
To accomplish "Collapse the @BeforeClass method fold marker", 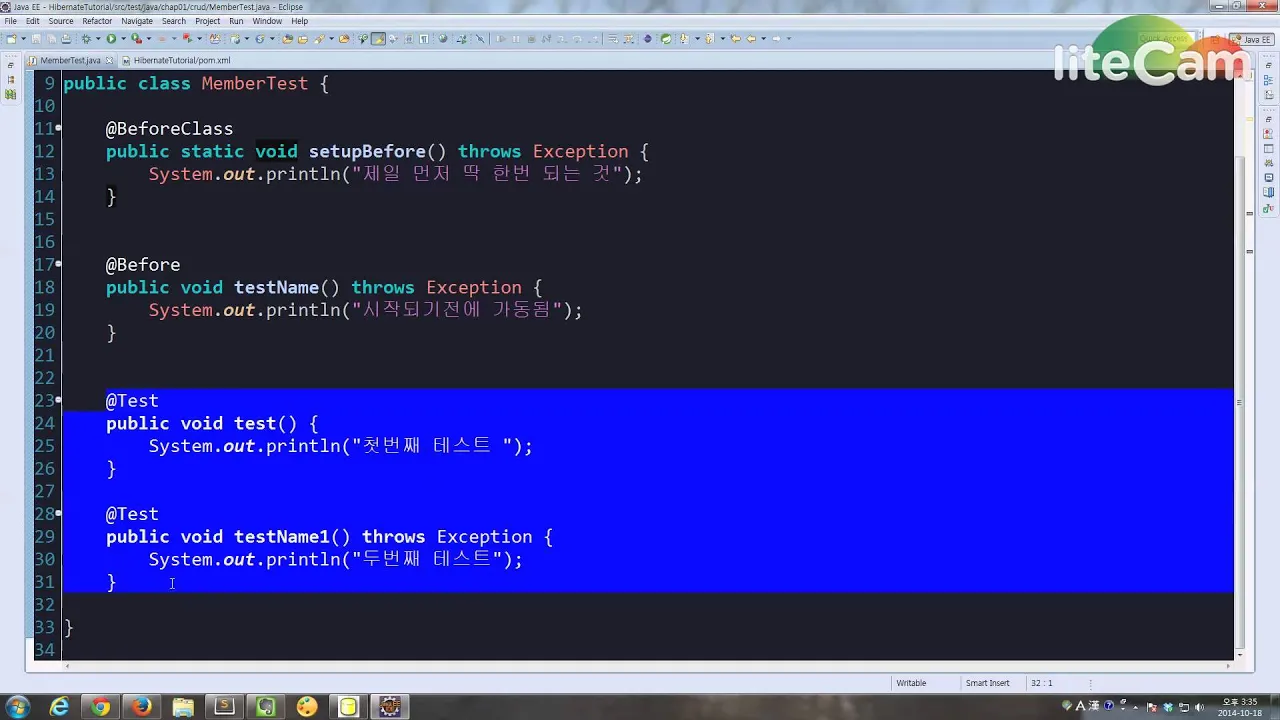I will [59, 129].
